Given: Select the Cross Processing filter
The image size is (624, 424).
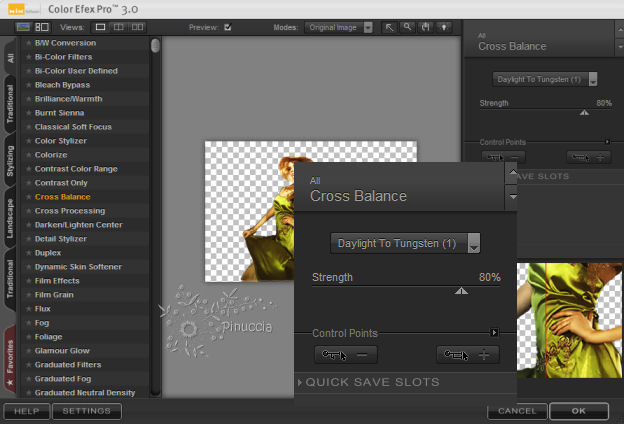Looking at the screenshot, I should pos(70,211).
